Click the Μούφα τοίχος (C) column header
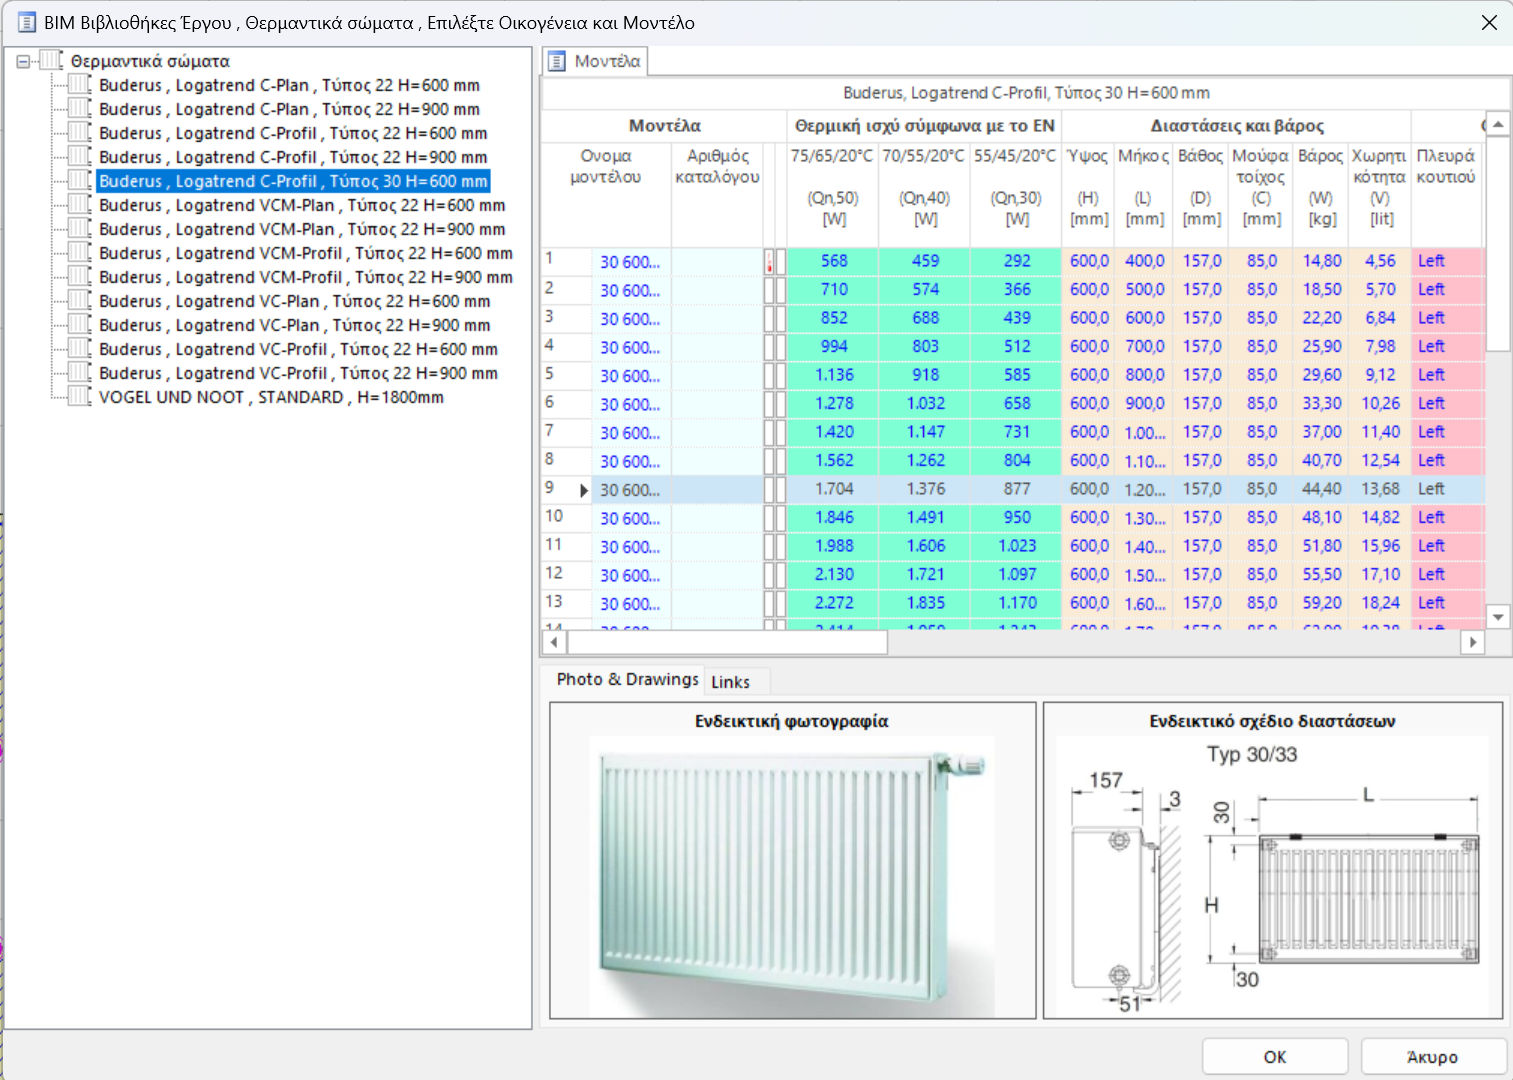 1261,195
